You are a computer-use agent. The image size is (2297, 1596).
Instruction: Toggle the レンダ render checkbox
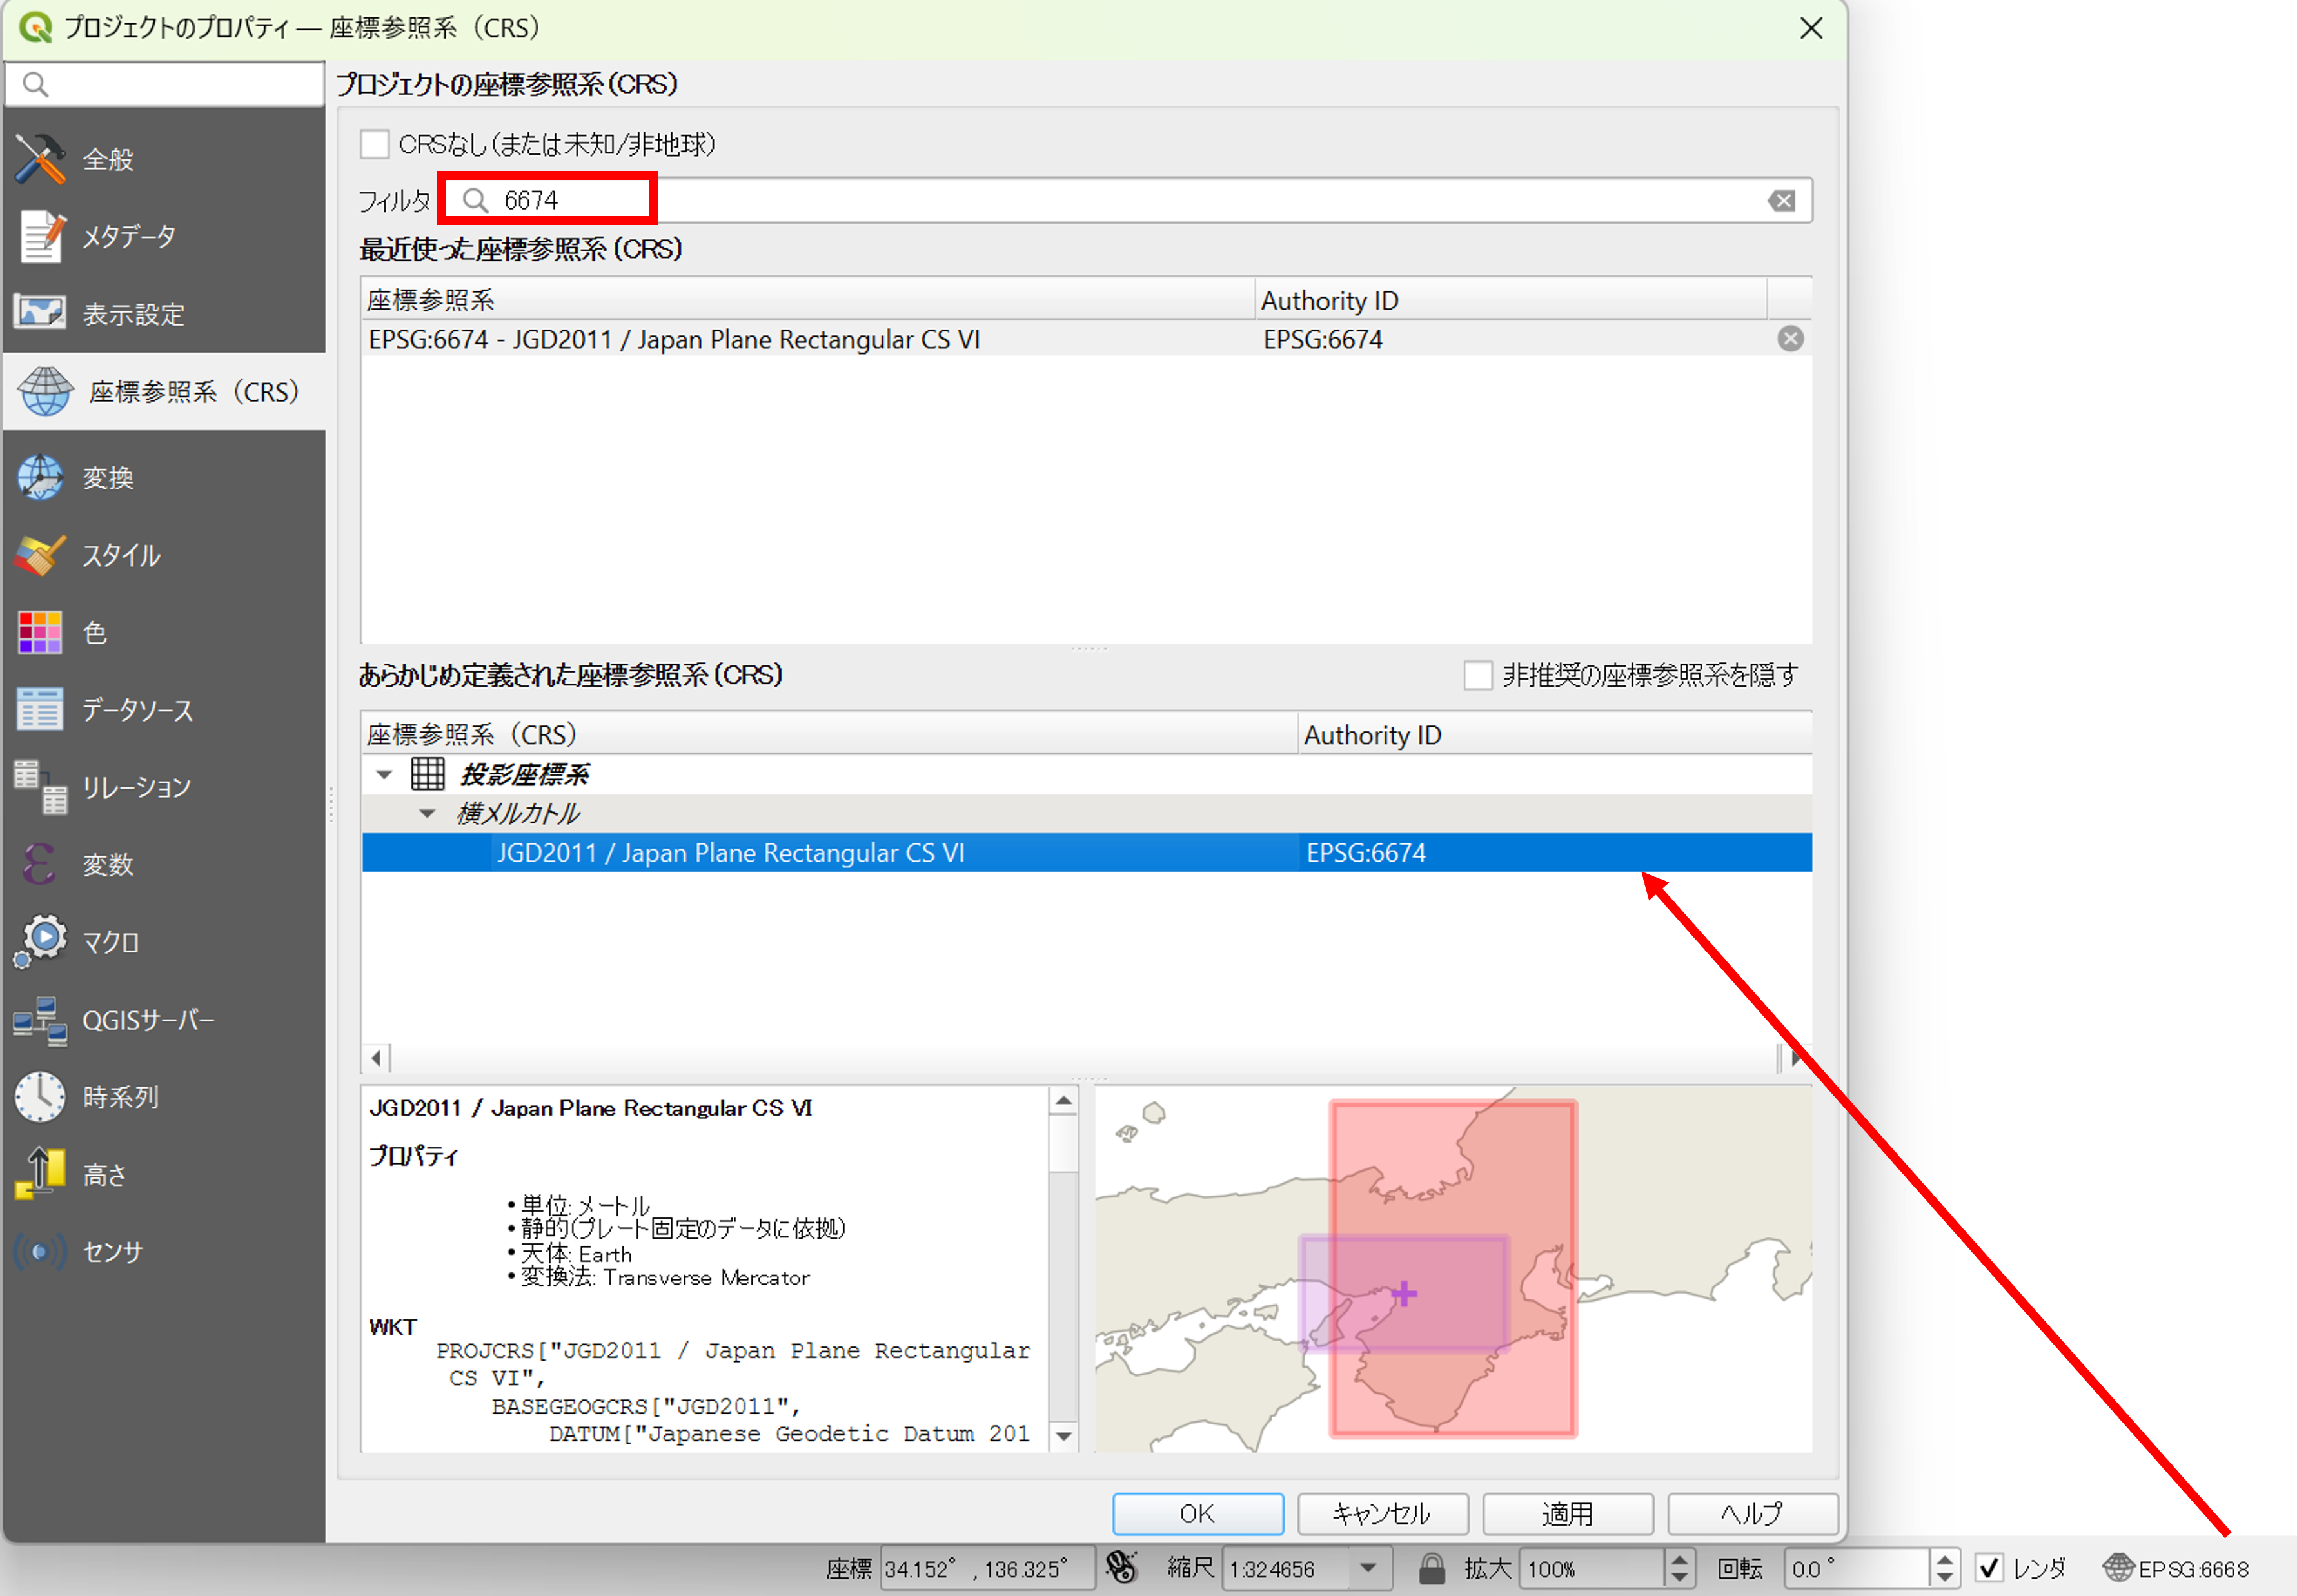click(1989, 1568)
